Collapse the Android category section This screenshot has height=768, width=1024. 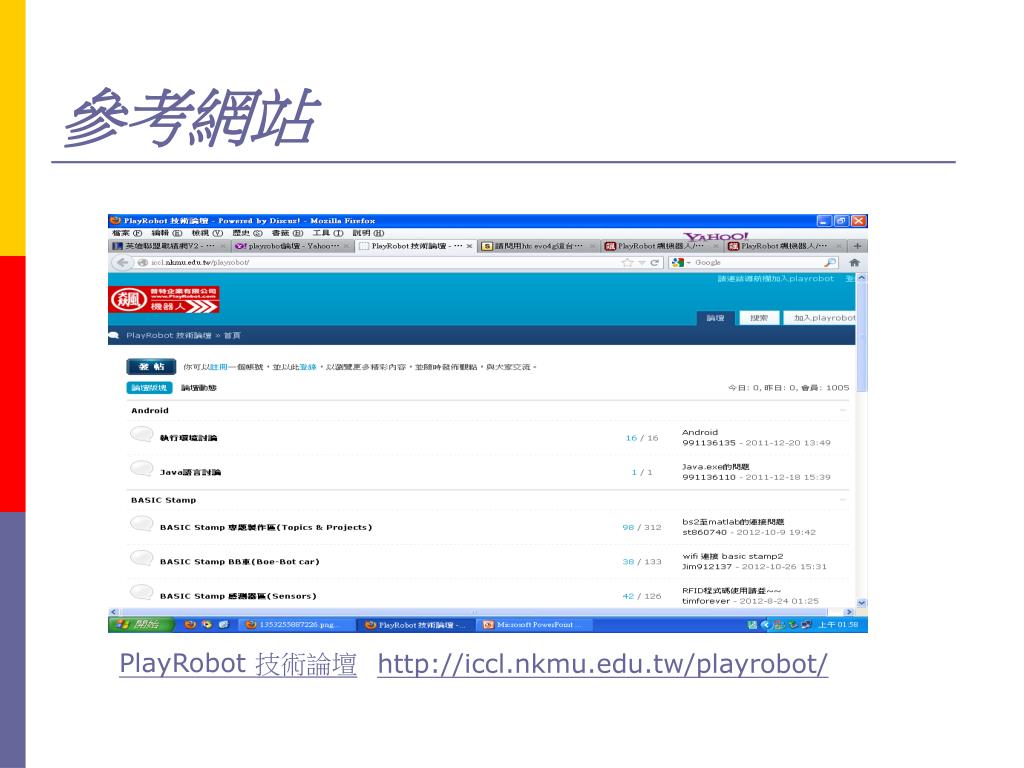click(842, 411)
